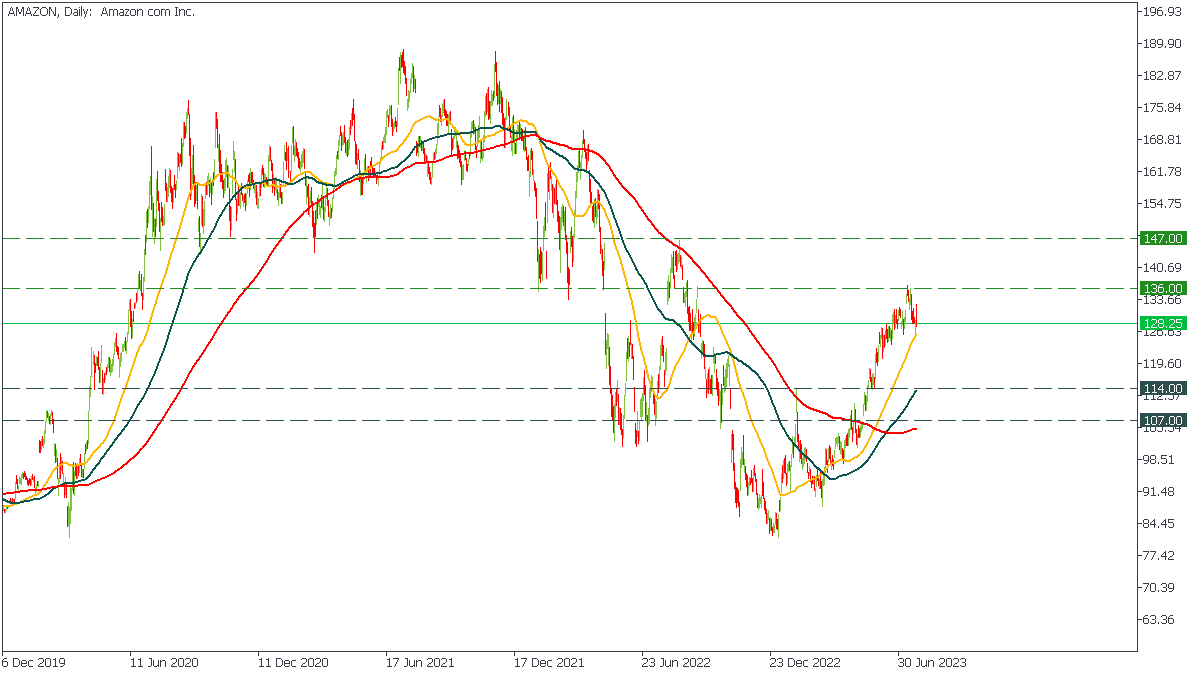Click the 17 Jun 2021 date label
The height and width of the screenshot is (675, 1200).
[x=421, y=662]
